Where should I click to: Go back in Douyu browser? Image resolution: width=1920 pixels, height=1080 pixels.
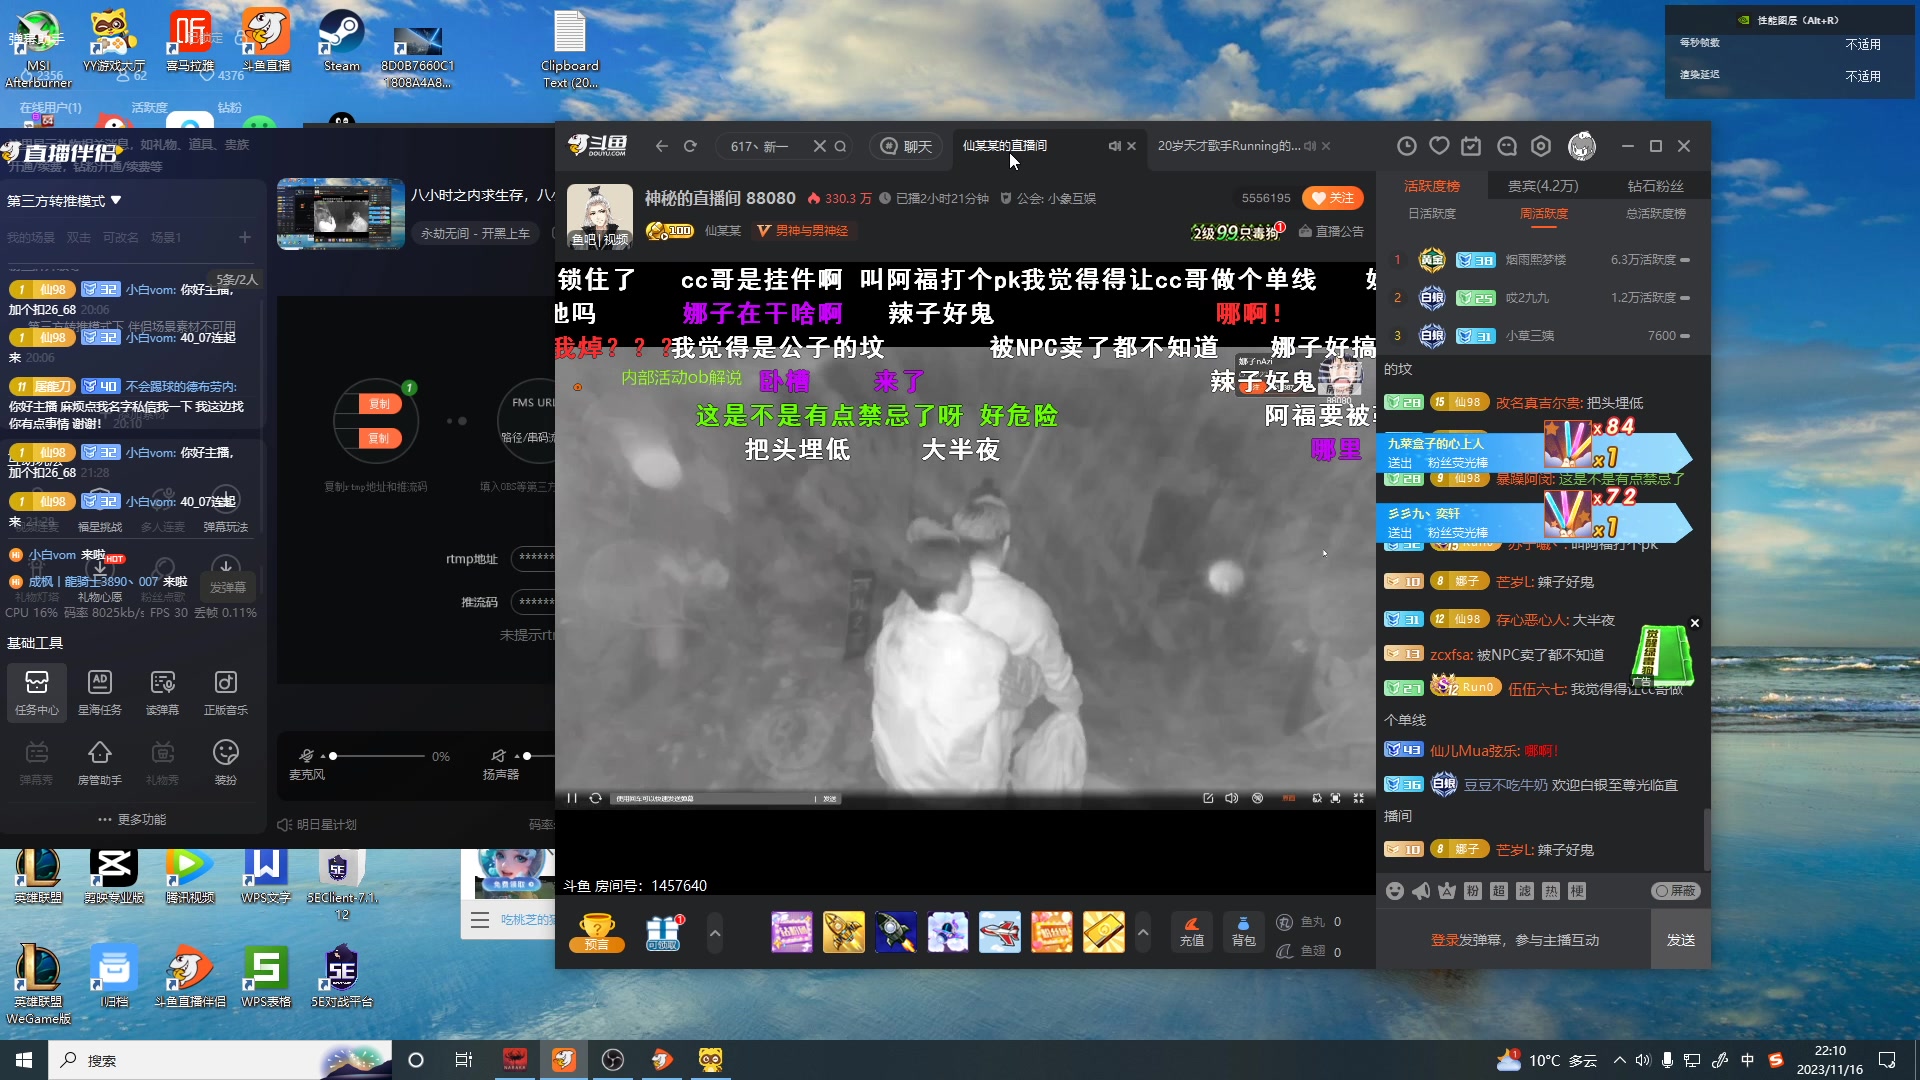(x=661, y=146)
